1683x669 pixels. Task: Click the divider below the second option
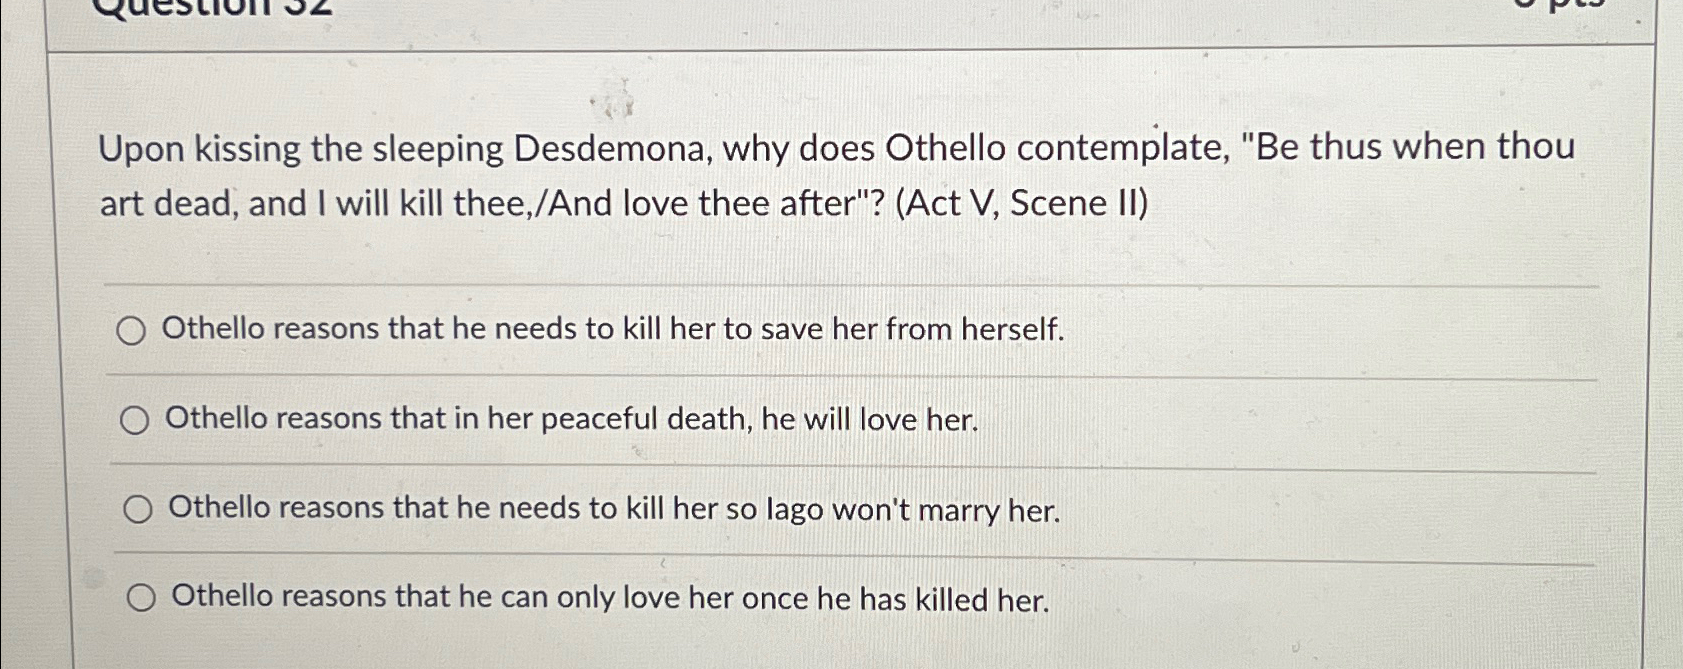[x=850, y=463]
